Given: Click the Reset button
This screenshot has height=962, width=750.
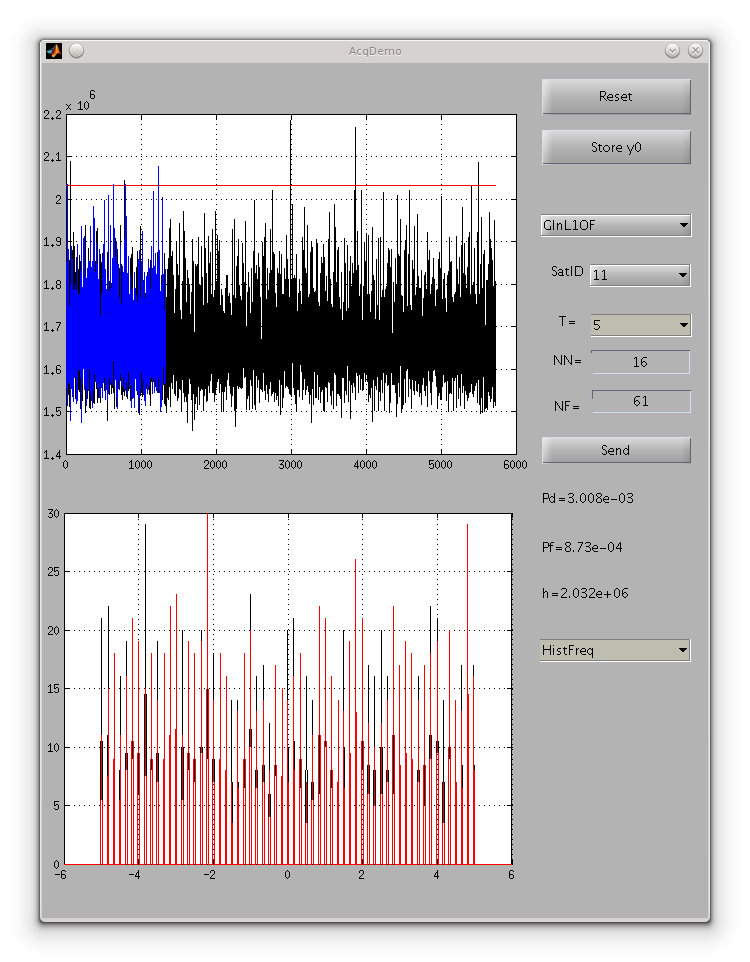Looking at the screenshot, I should point(616,96).
